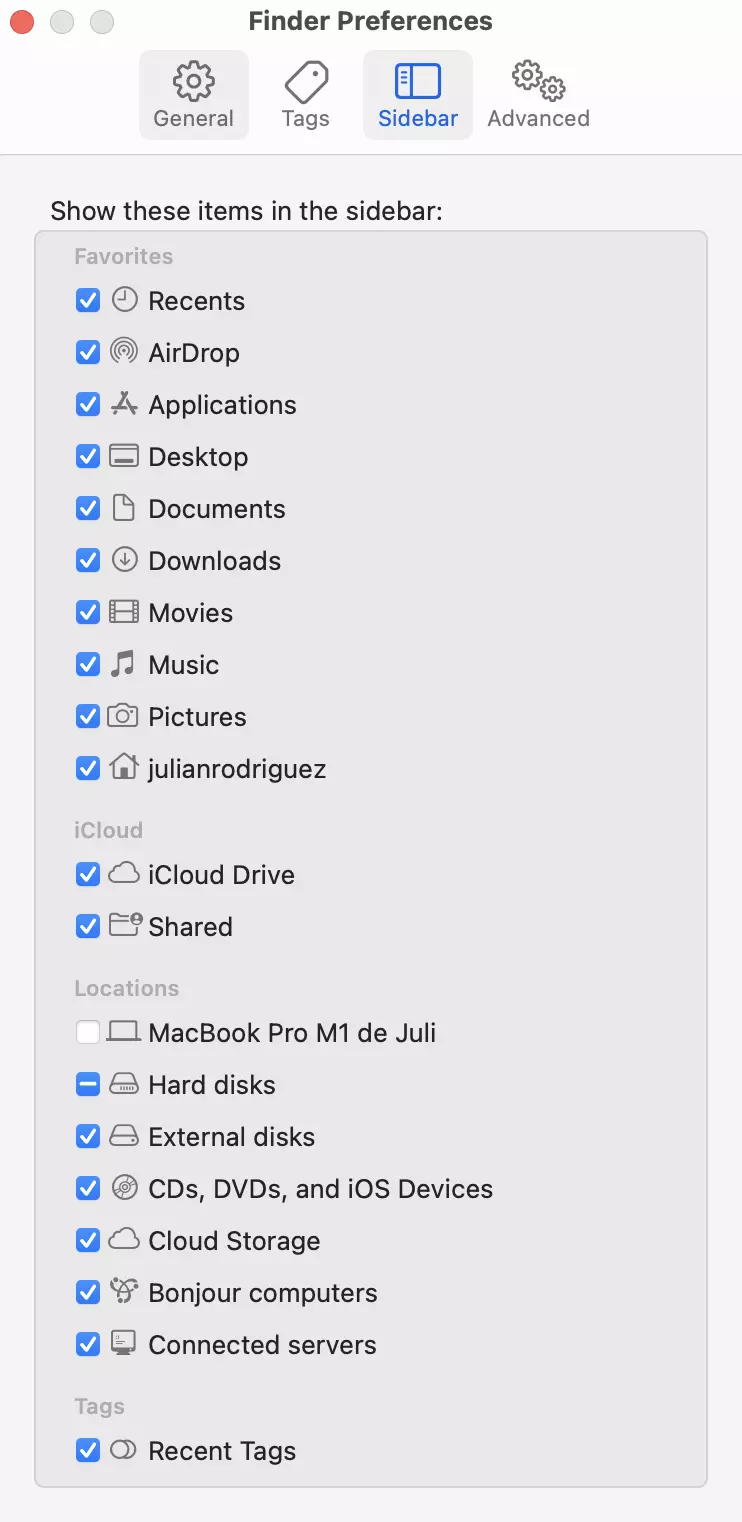Go to the Advanced preferences tab
Image resolution: width=742 pixels, height=1522 pixels.
(538, 96)
